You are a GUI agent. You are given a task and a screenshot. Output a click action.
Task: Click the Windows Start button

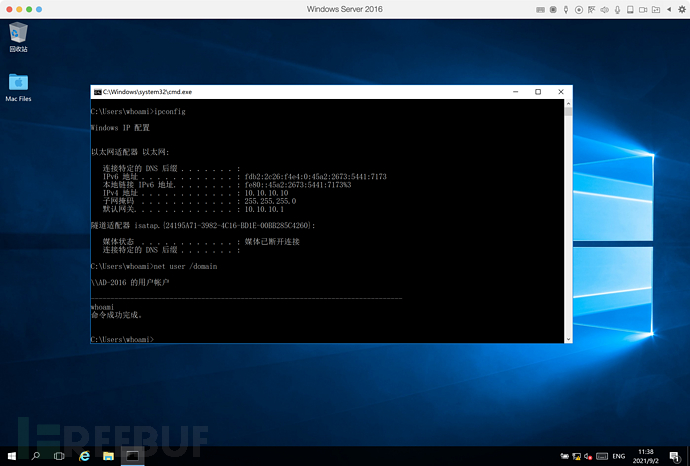(11, 456)
